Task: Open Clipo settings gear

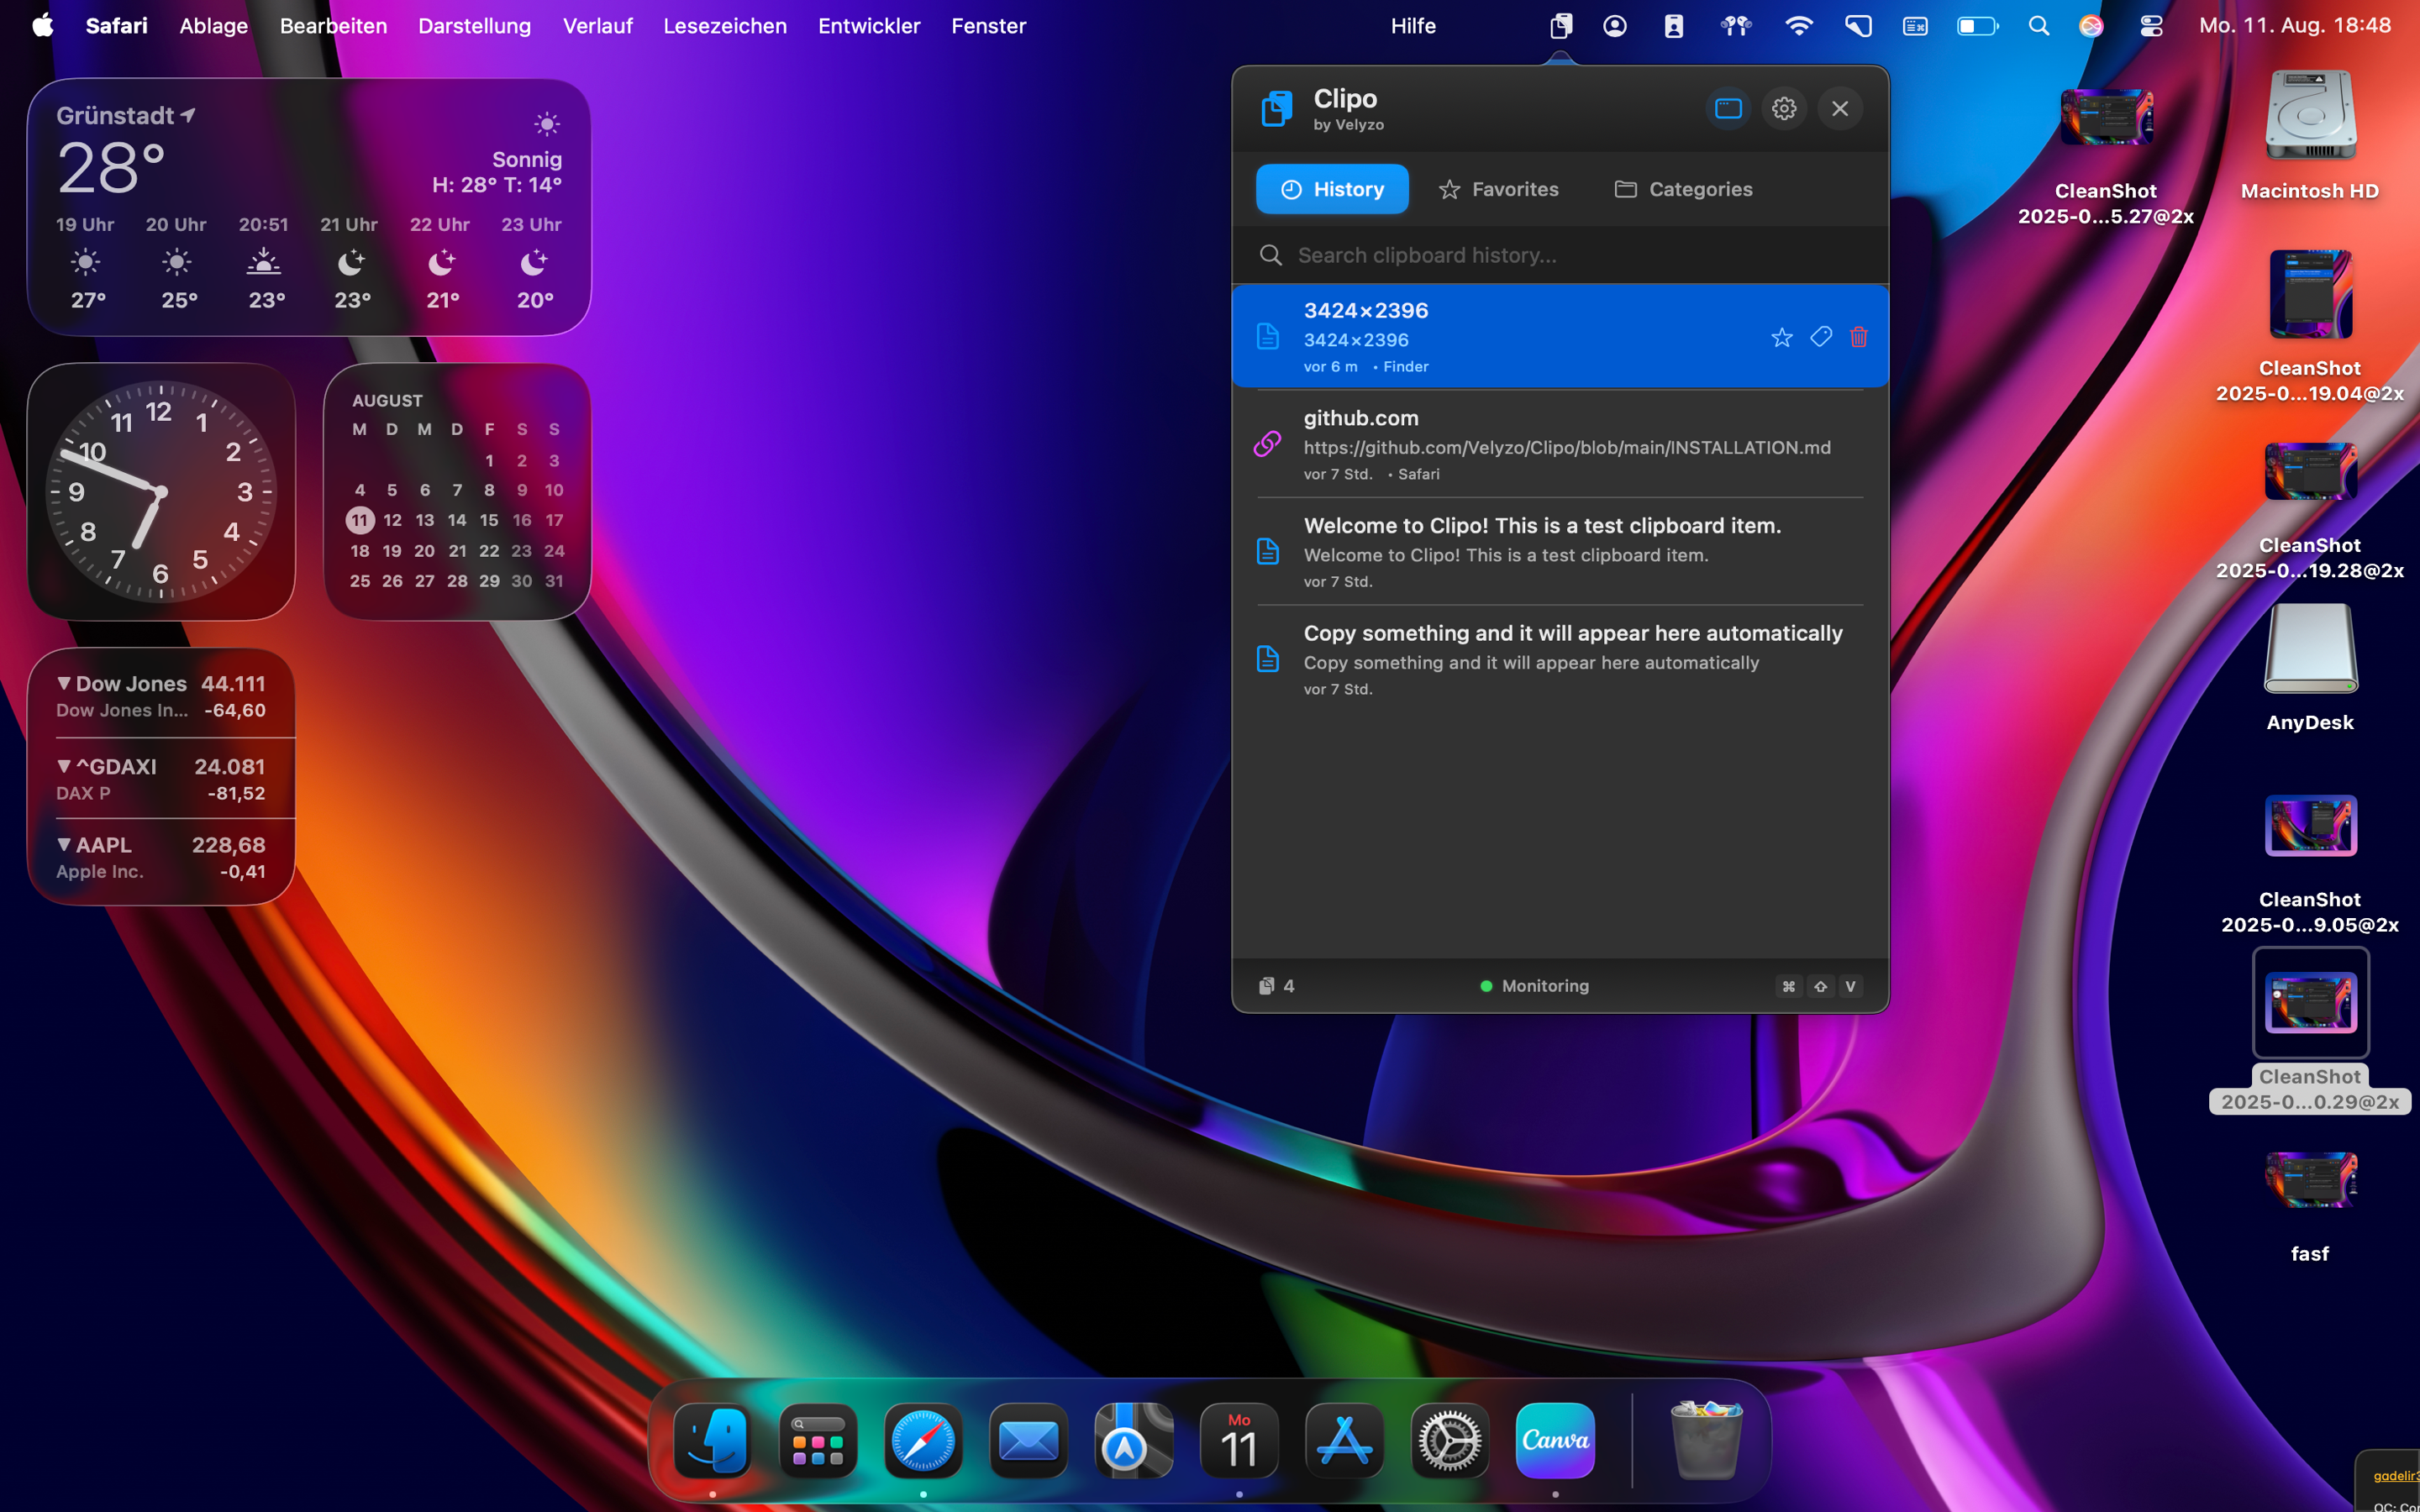Action: (1784, 108)
